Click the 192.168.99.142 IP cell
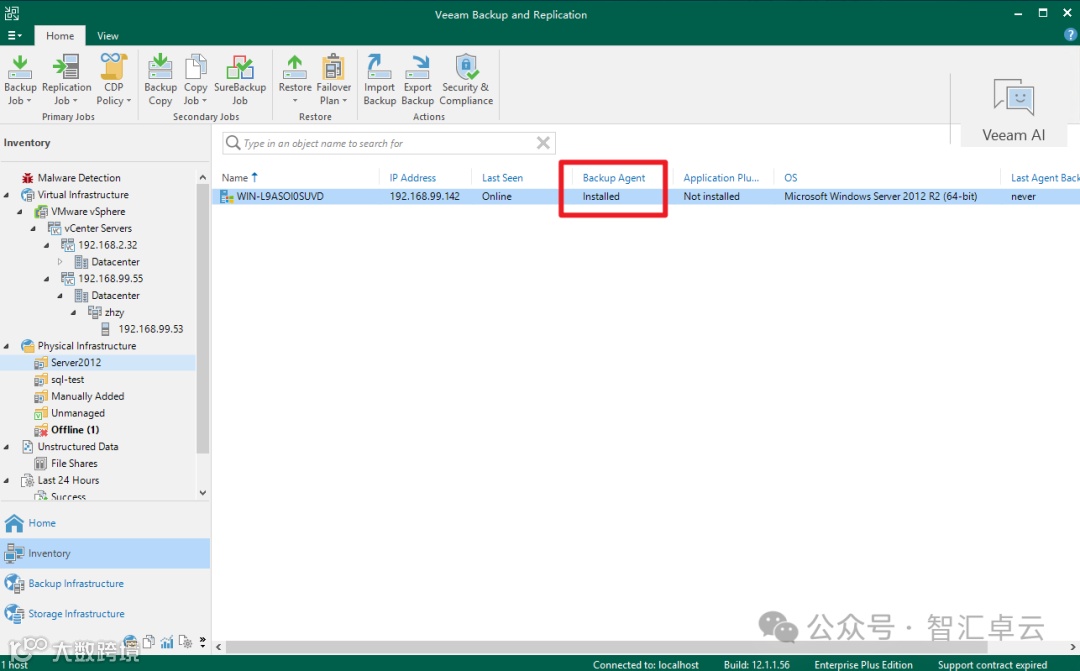The height and width of the screenshot is (671, 1080). (424, 196)
